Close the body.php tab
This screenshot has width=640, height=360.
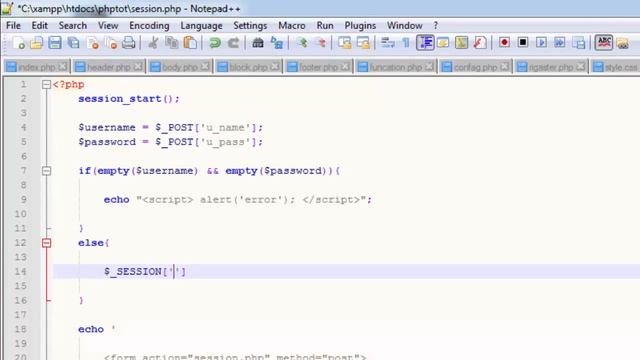[x=205, y=66]
